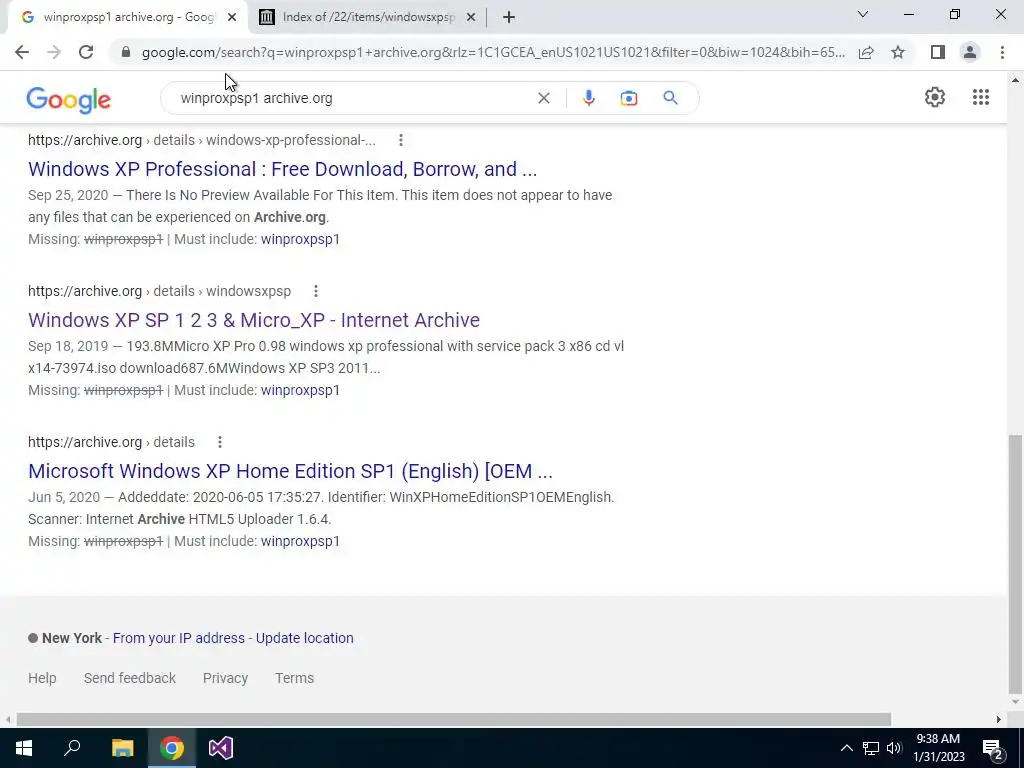Image resolution: width=1024 pixels, height=768 pixels.
Task: Open Microsoft Windows XP Home Edition SP1 link
Action: [x=291, y=471]
